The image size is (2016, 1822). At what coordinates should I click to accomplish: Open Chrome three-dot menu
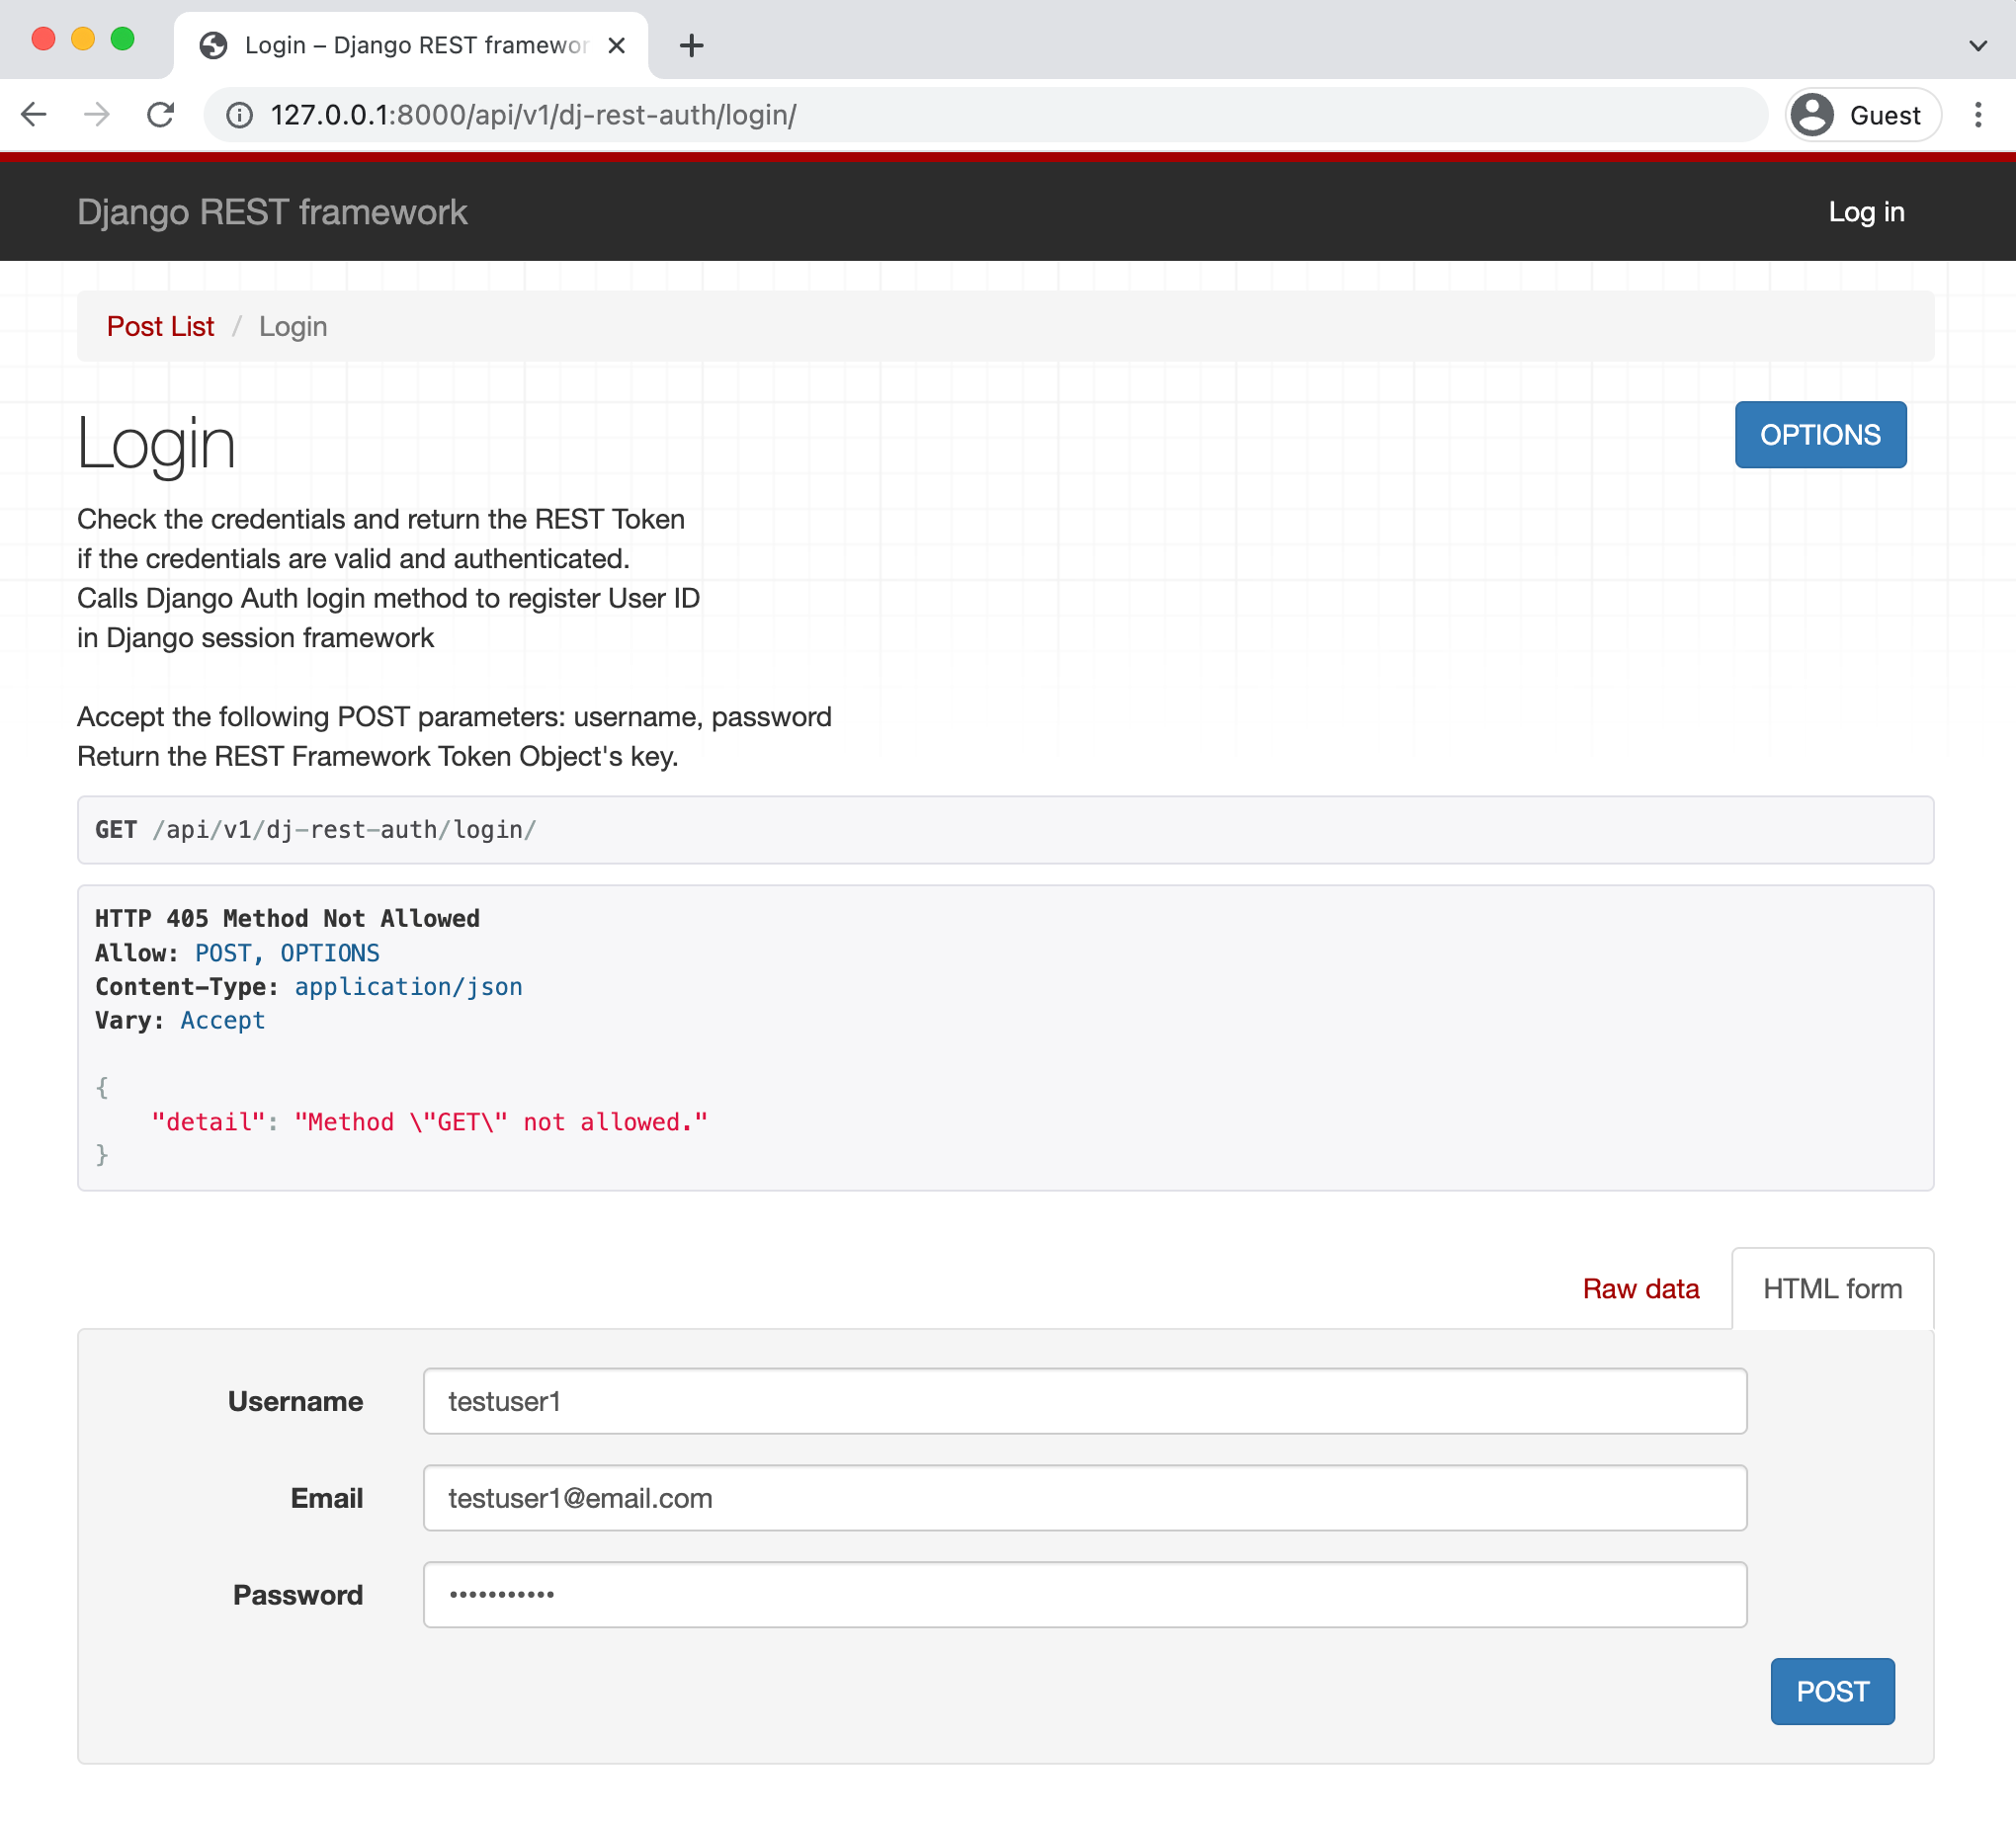(1978, 115)
